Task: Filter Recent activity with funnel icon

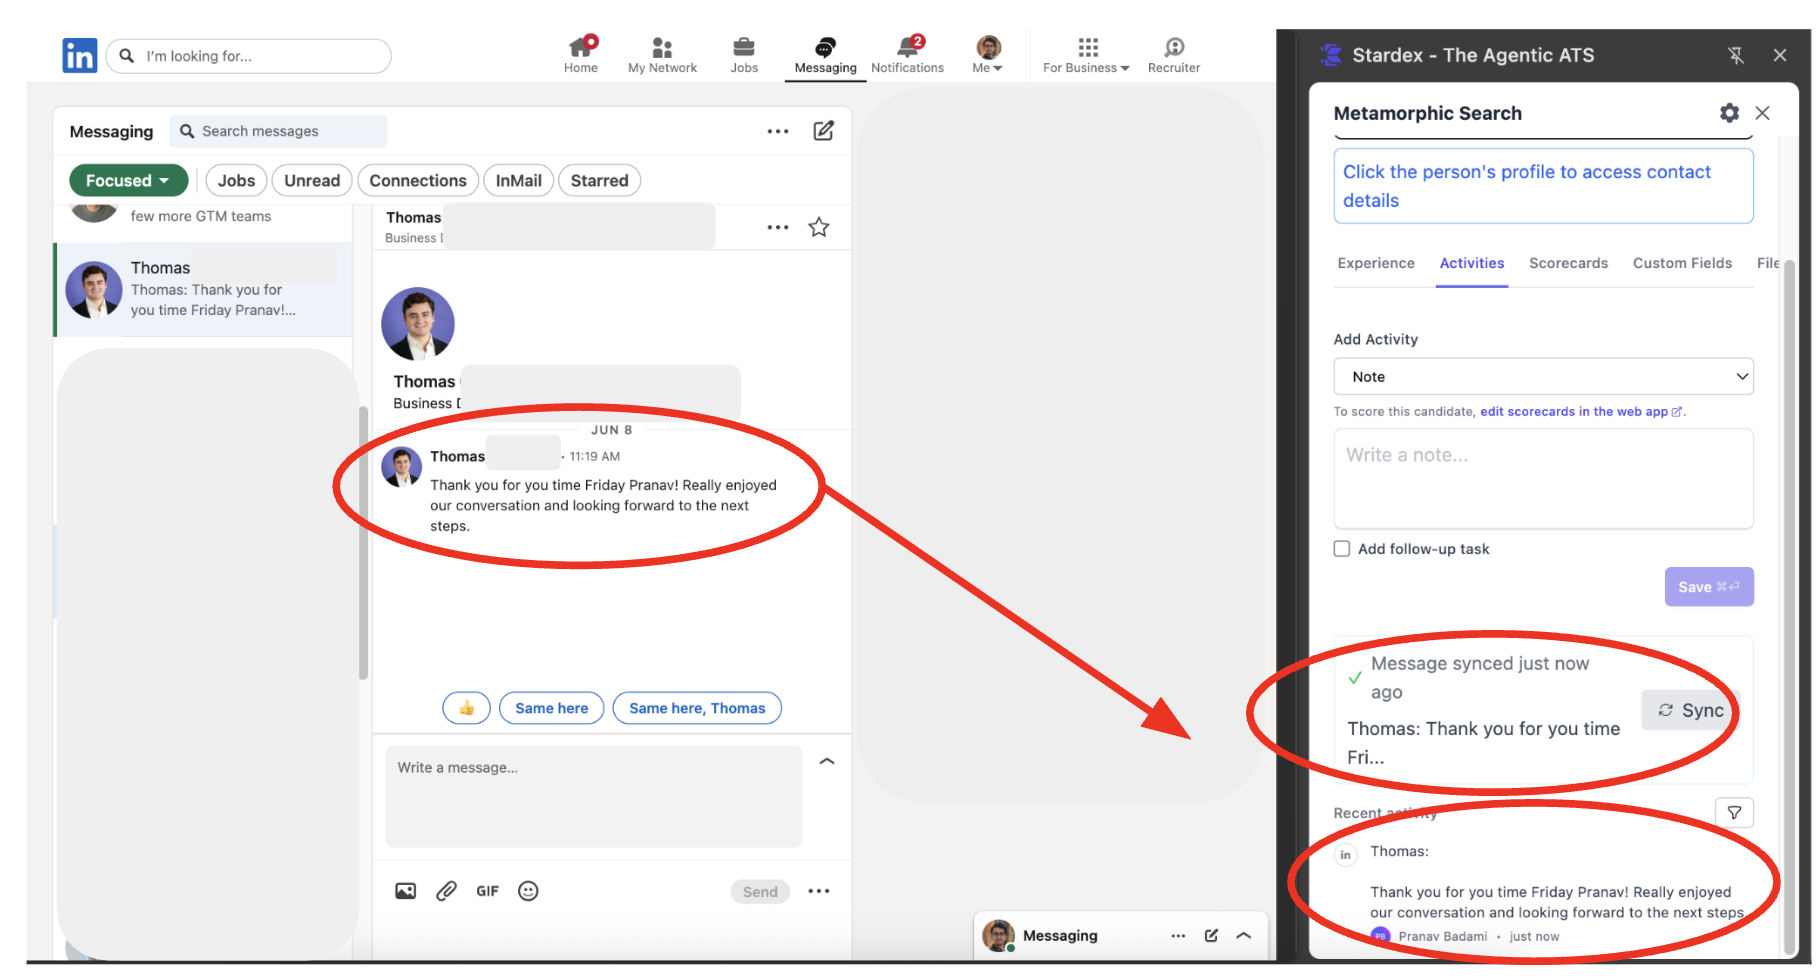Action: (x=1734, y=813)
